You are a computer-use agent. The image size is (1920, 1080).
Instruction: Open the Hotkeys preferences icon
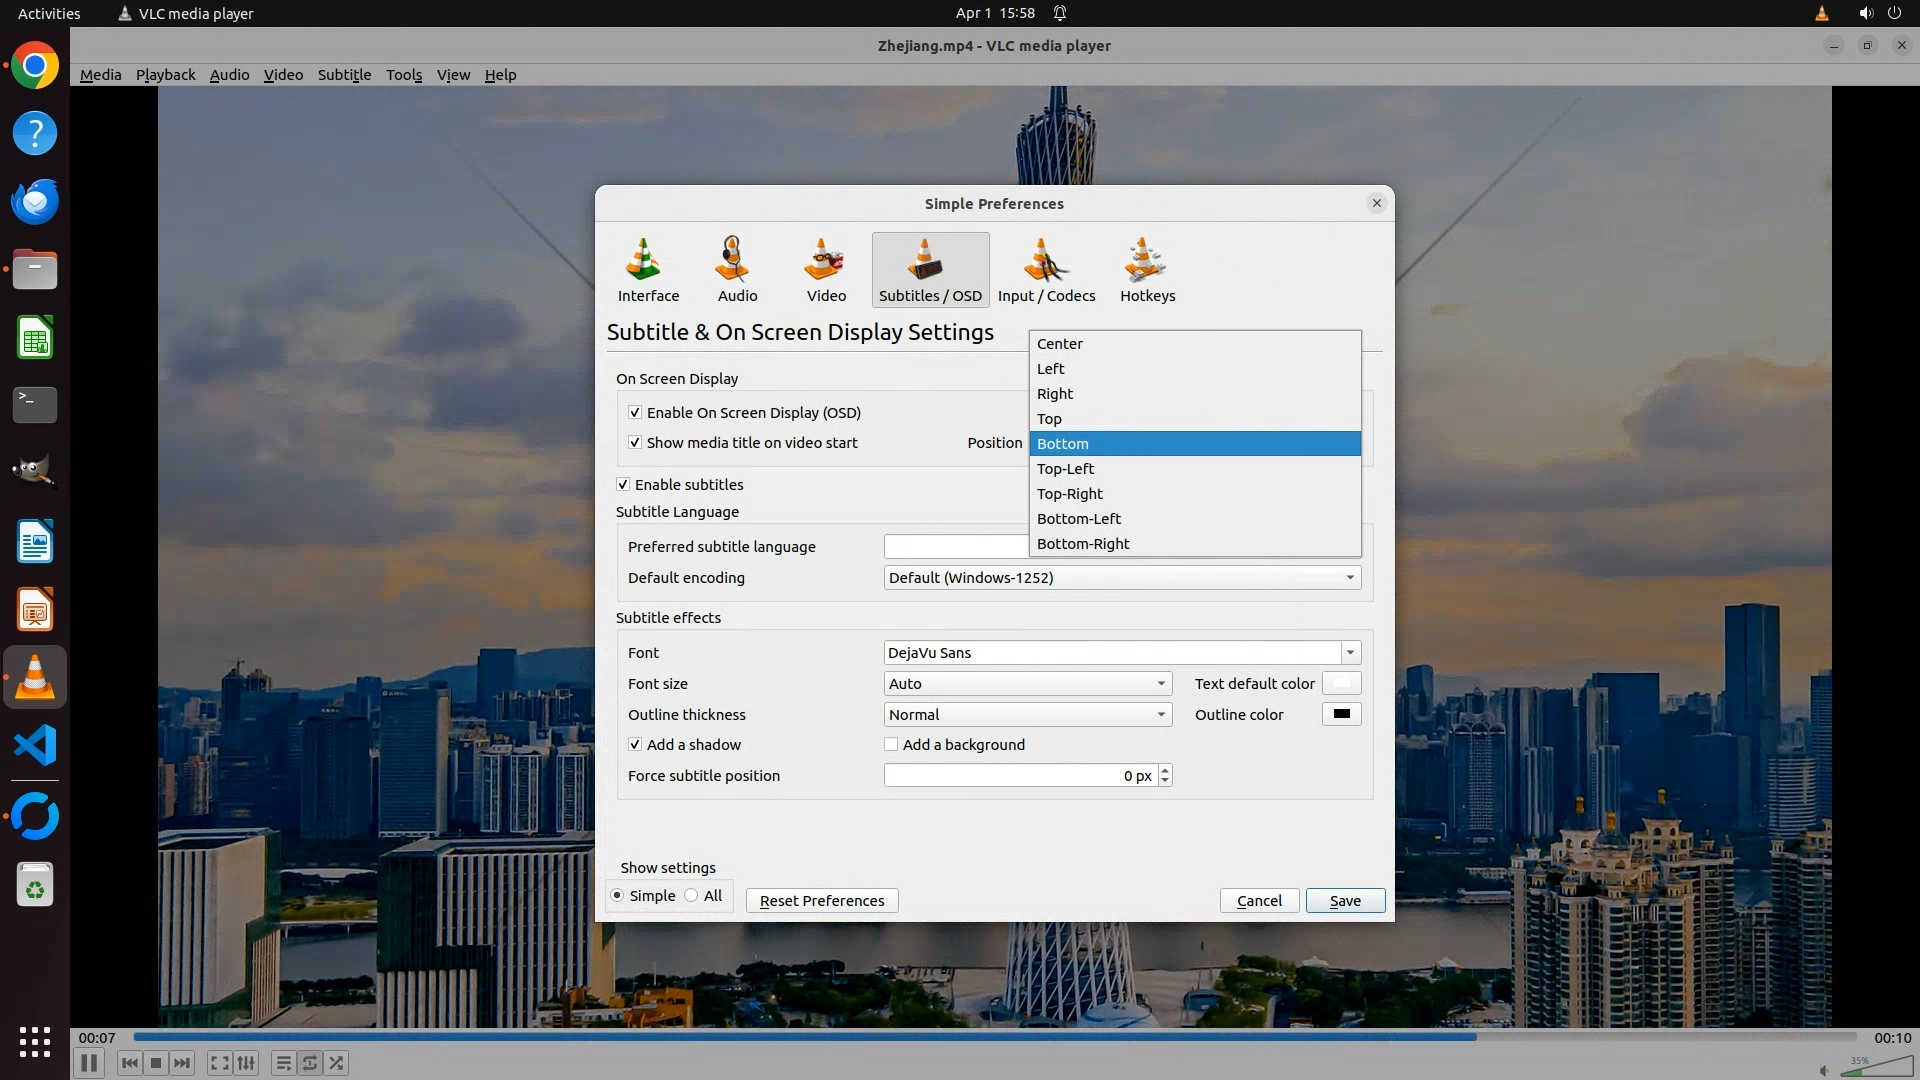point(1147,268)
